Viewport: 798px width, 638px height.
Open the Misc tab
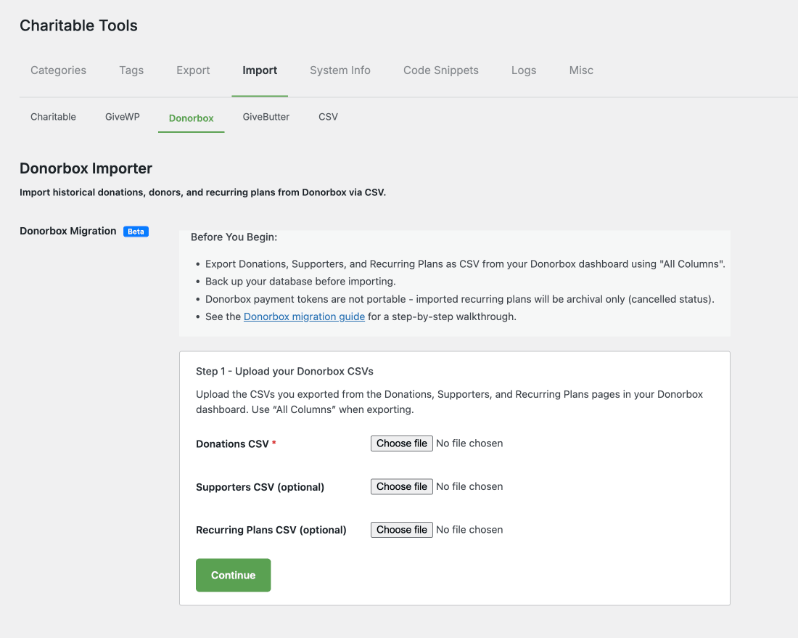(581, 70)
